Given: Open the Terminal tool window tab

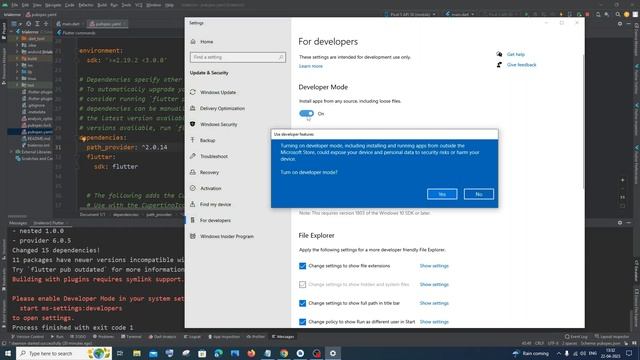Looking at the screenshot, I should (131, 337).
